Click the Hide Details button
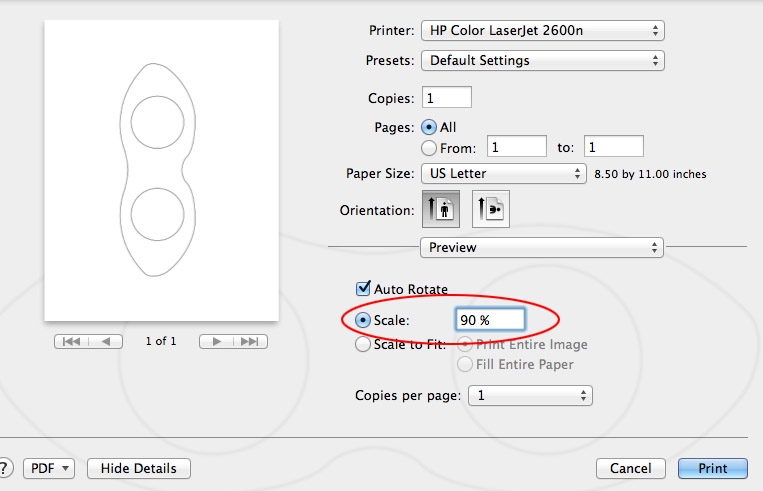The width and height of the screenshot is (763, 491). point(139,468)
